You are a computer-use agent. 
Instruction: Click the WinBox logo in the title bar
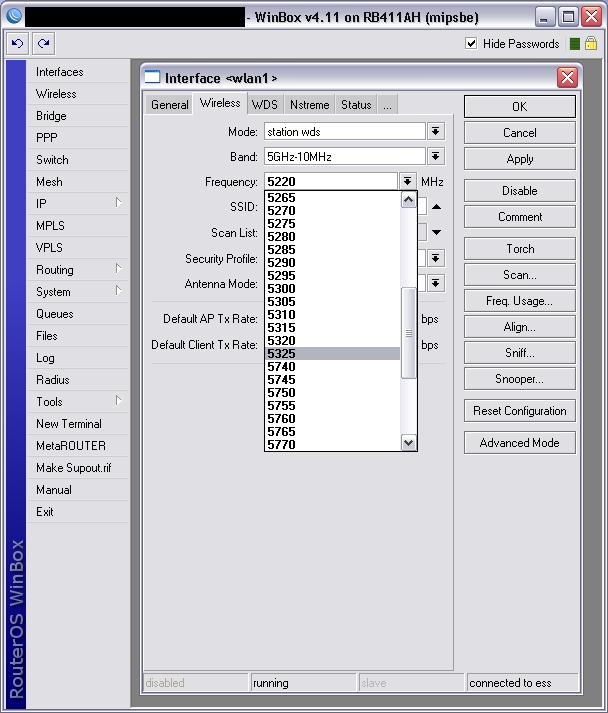(14, 17)
